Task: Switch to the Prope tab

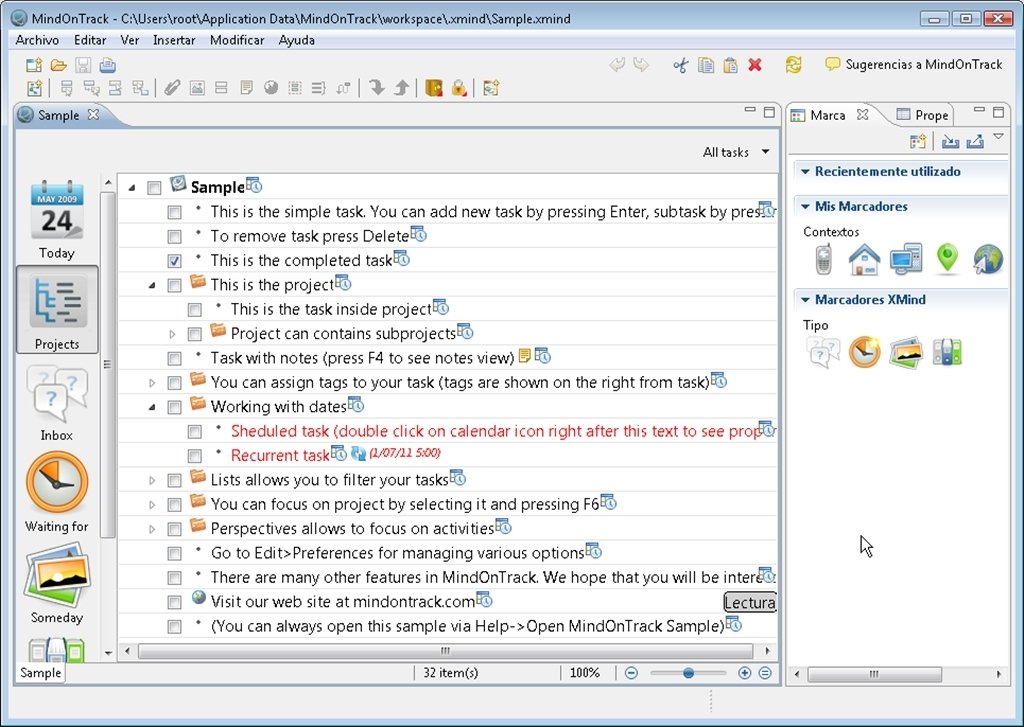Action: point(923,115)
